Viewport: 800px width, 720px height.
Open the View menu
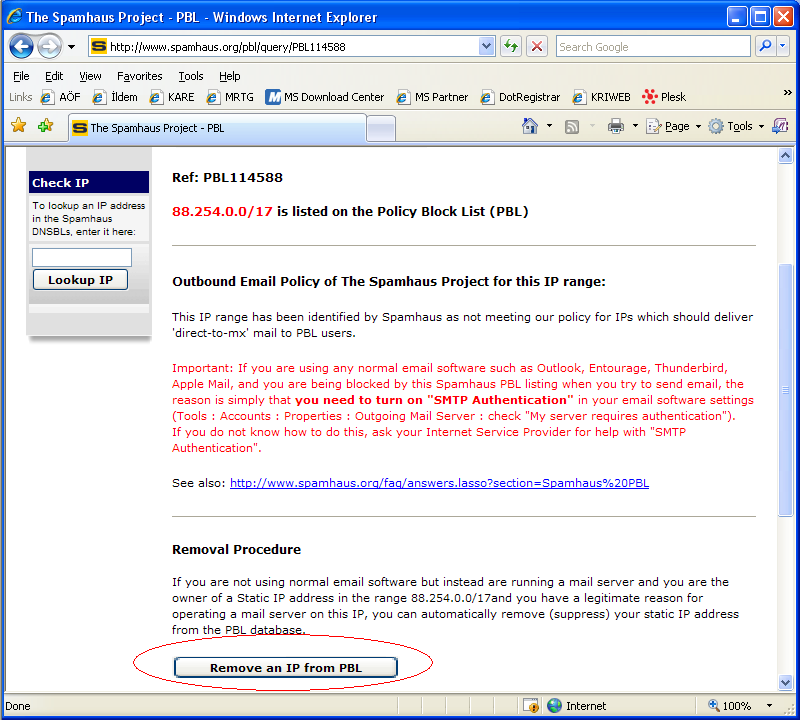tap(90, 76)
